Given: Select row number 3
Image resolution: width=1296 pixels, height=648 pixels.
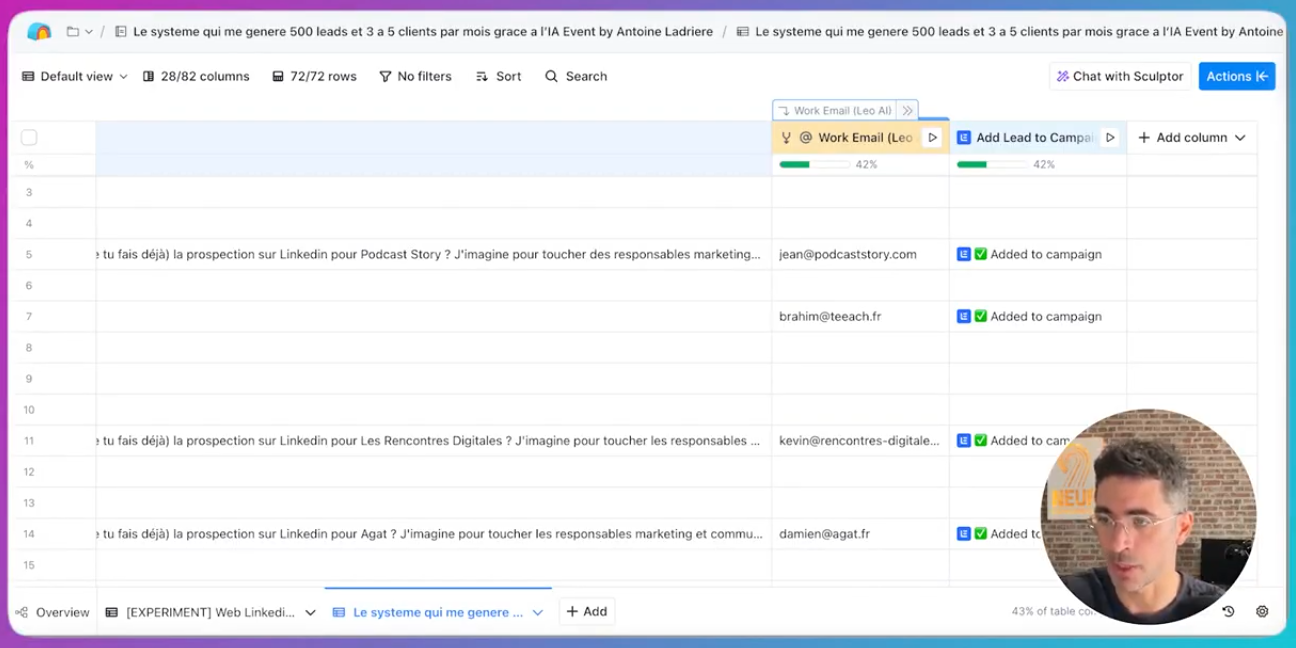Looking at the screenshot, I should coord(29,192).
